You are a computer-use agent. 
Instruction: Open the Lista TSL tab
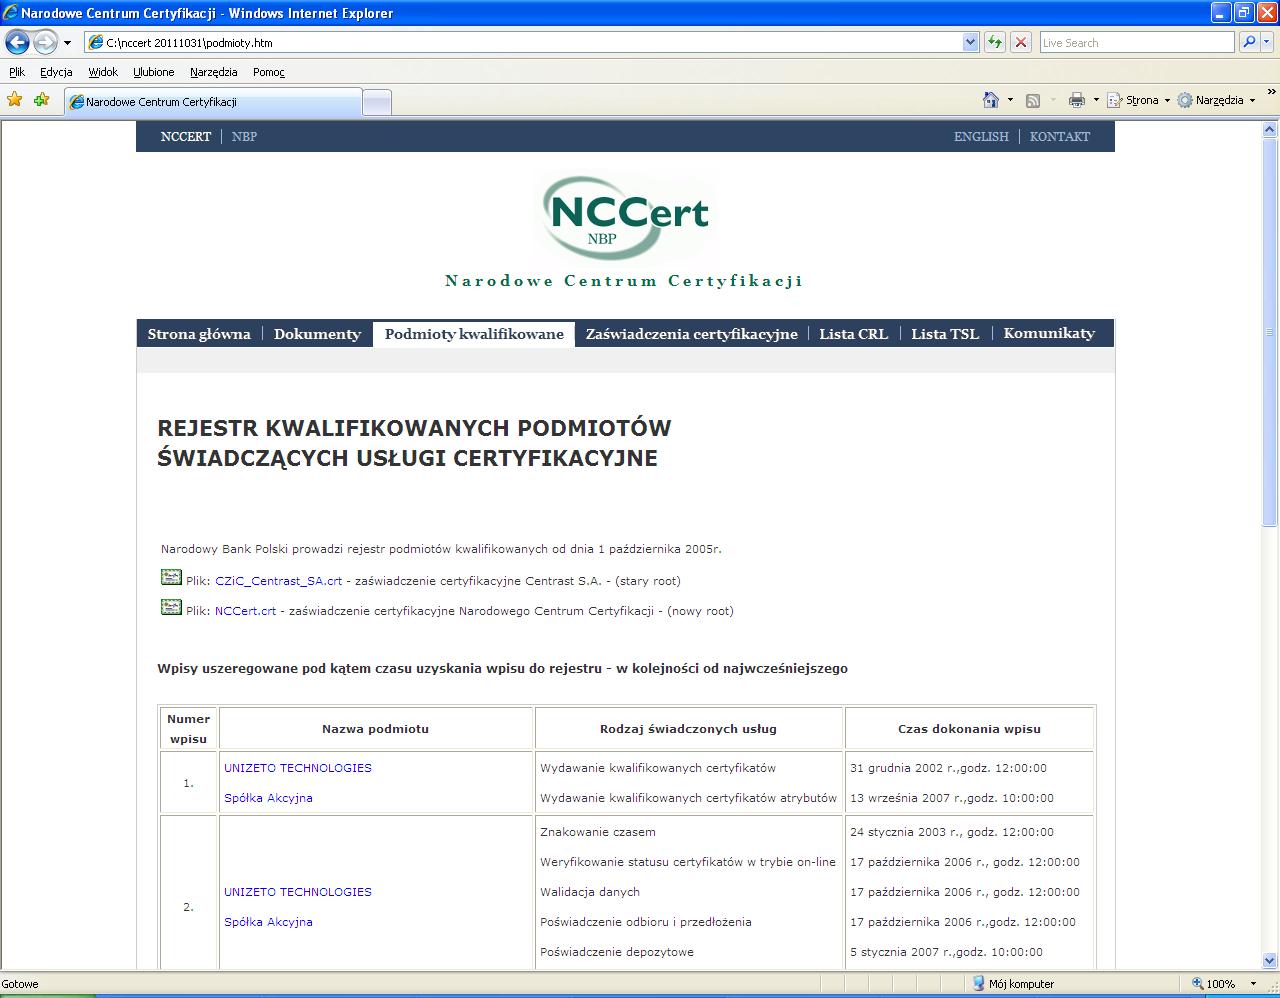pyautogui.click(x=945, y=334)
